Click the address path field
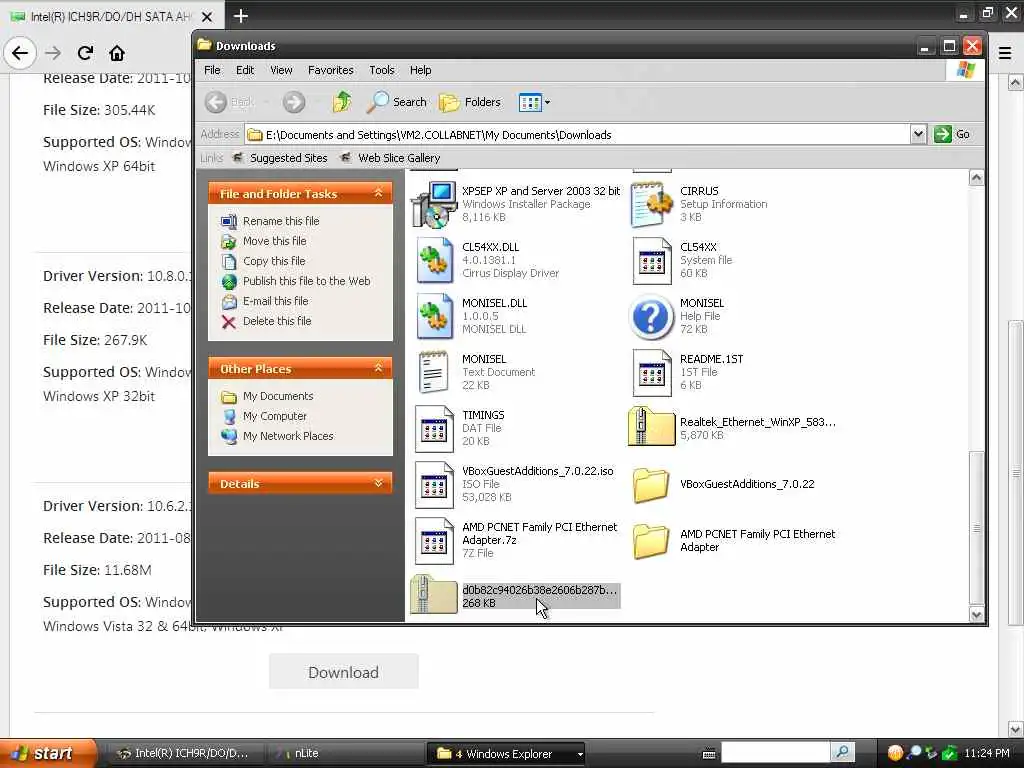Screen dimensions: 1024x768 click(x=578, y=135)
